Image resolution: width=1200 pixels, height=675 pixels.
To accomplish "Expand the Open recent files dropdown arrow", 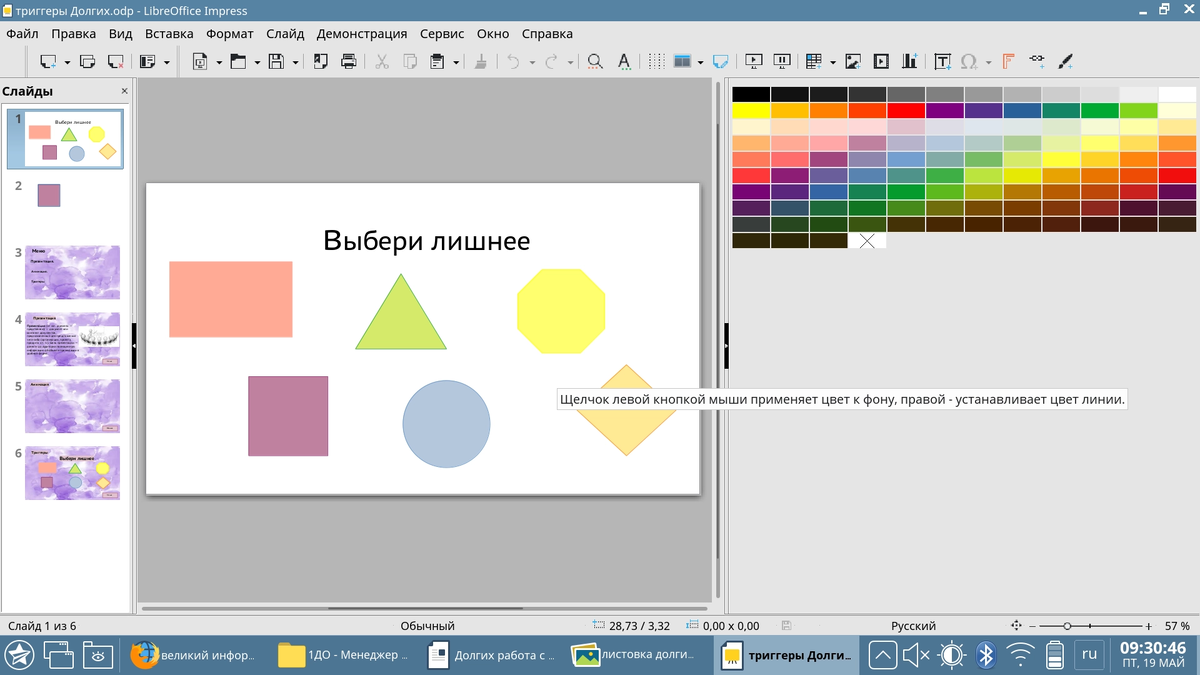I will point(256,62).
